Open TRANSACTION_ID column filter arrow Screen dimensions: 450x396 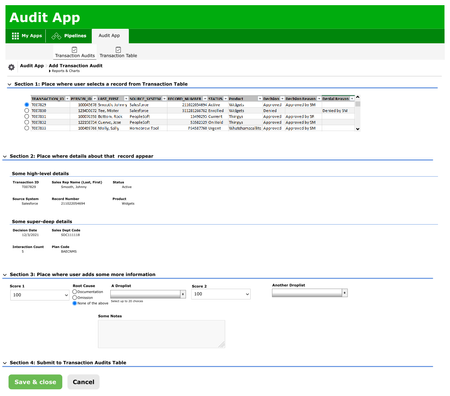pos(67,99)
